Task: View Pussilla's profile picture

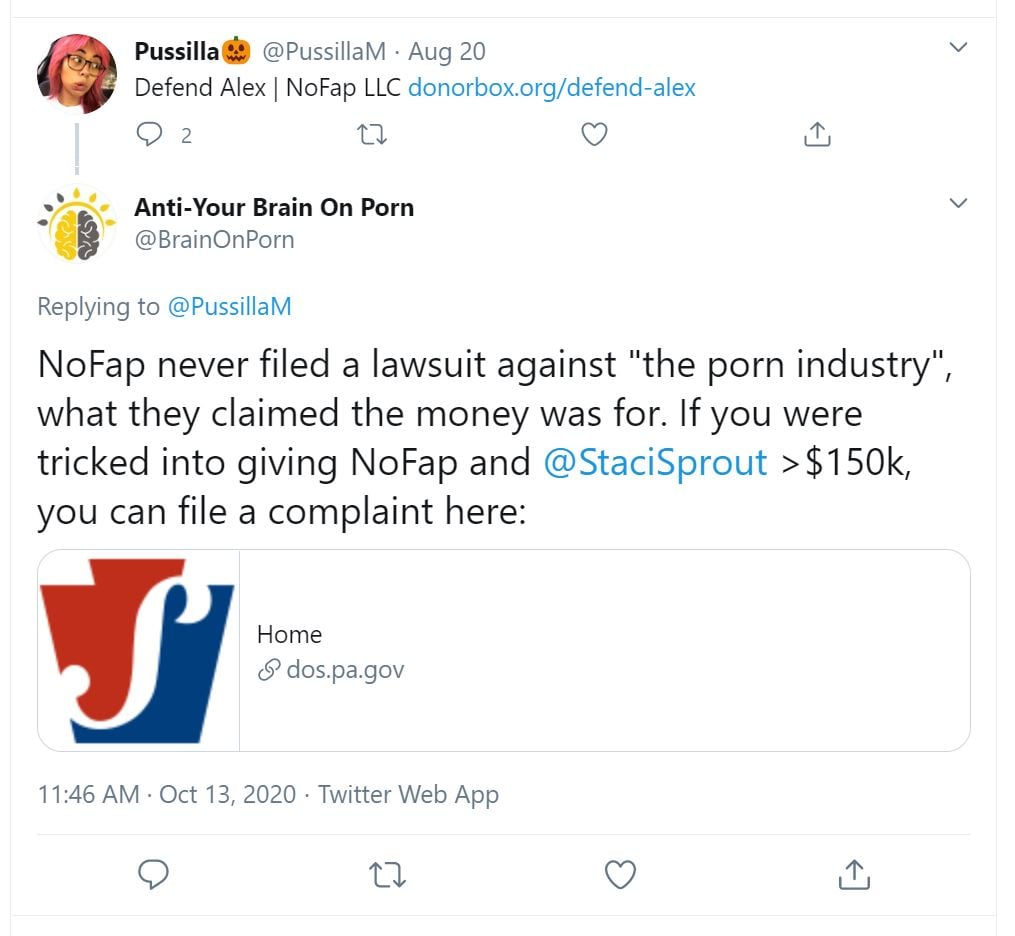Action: coord(77,74)
